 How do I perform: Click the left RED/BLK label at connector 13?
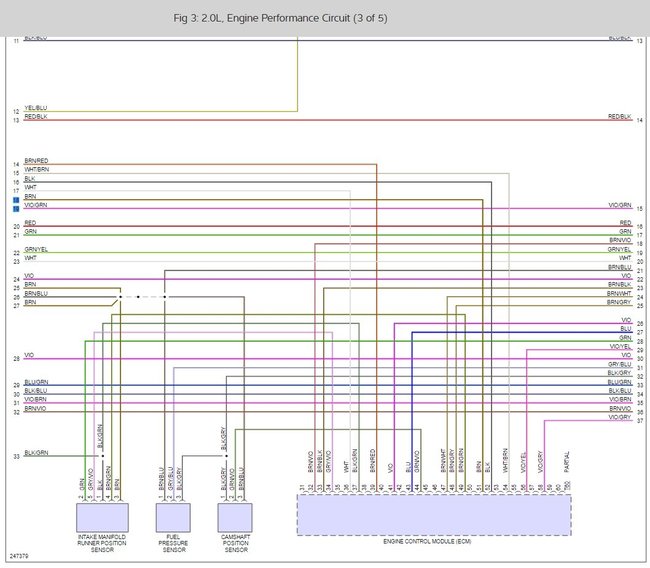click(36, 117)
